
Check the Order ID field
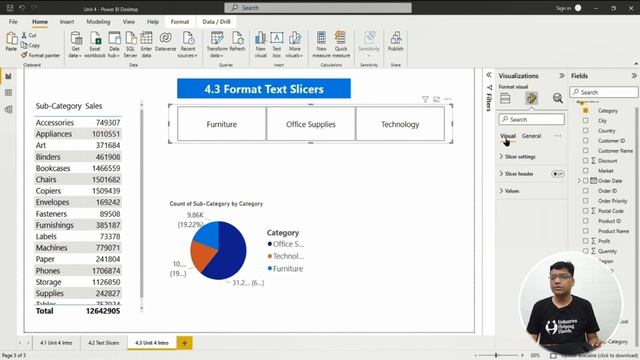click(586, 191)
